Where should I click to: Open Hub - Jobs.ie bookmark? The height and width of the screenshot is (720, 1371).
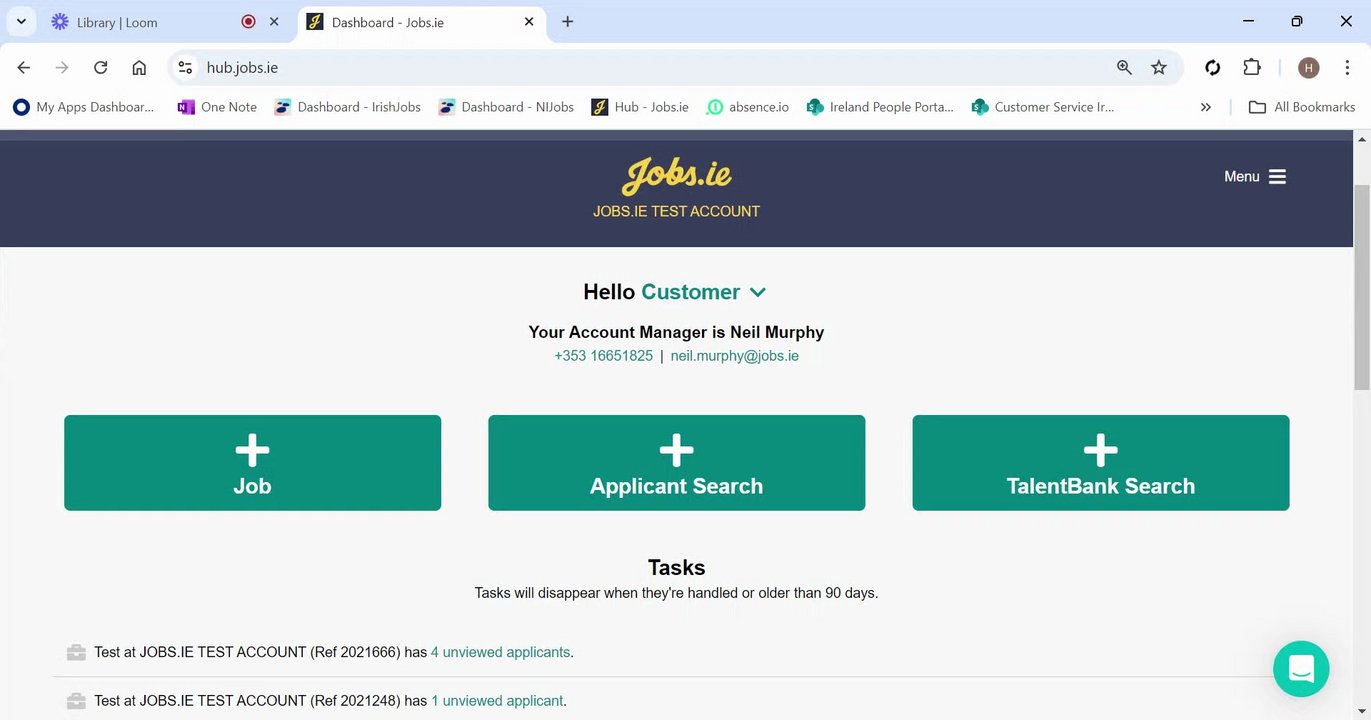pyautogui.click(x=640, y=107)
